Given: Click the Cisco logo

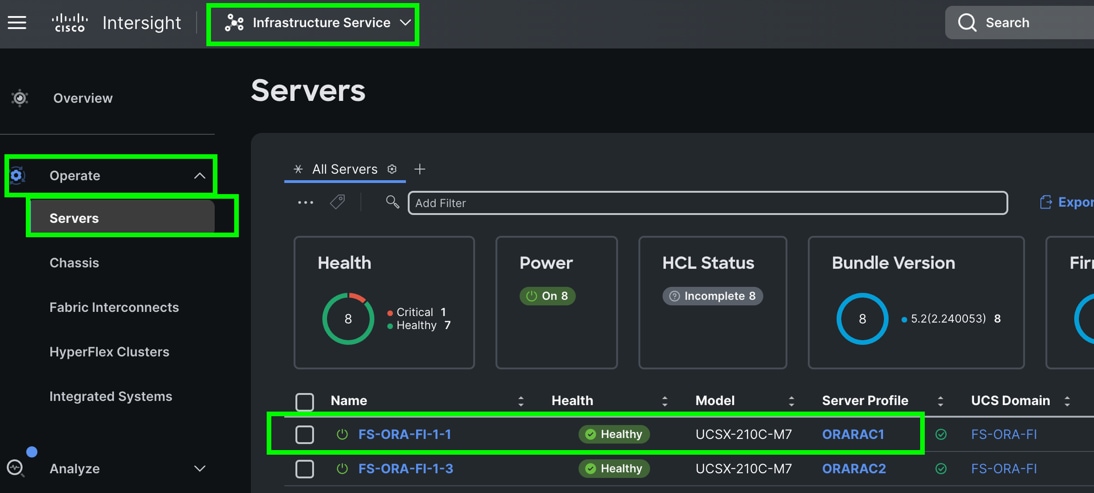Looking at the screenshot, I should click(x=70, y=22).
